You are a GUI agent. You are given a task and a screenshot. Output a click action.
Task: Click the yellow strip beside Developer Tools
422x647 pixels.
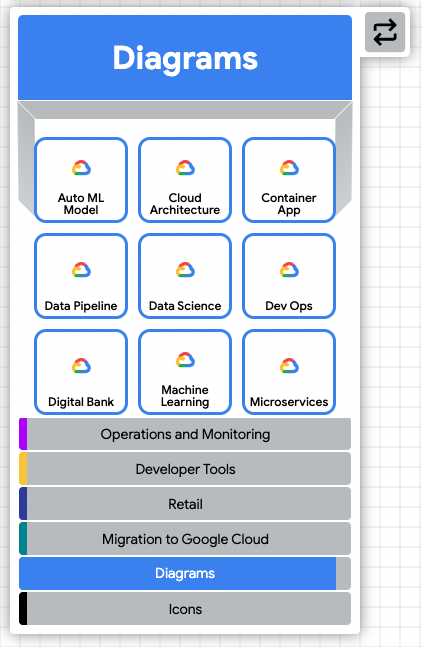[x=23, y=469]
